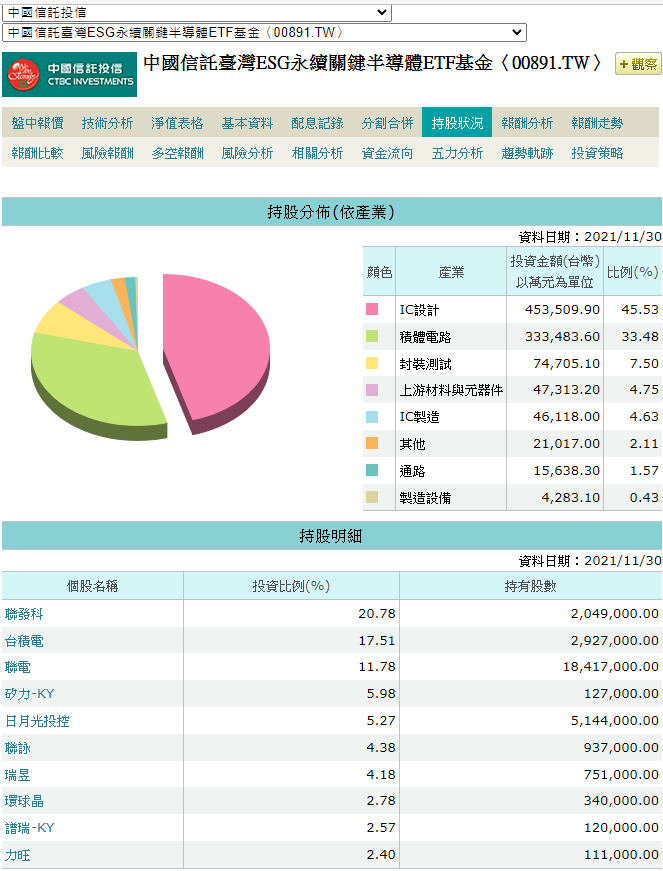
Task: Open the ETF fund selection dropdown 00891.TW
Action: tap(264, 32)
